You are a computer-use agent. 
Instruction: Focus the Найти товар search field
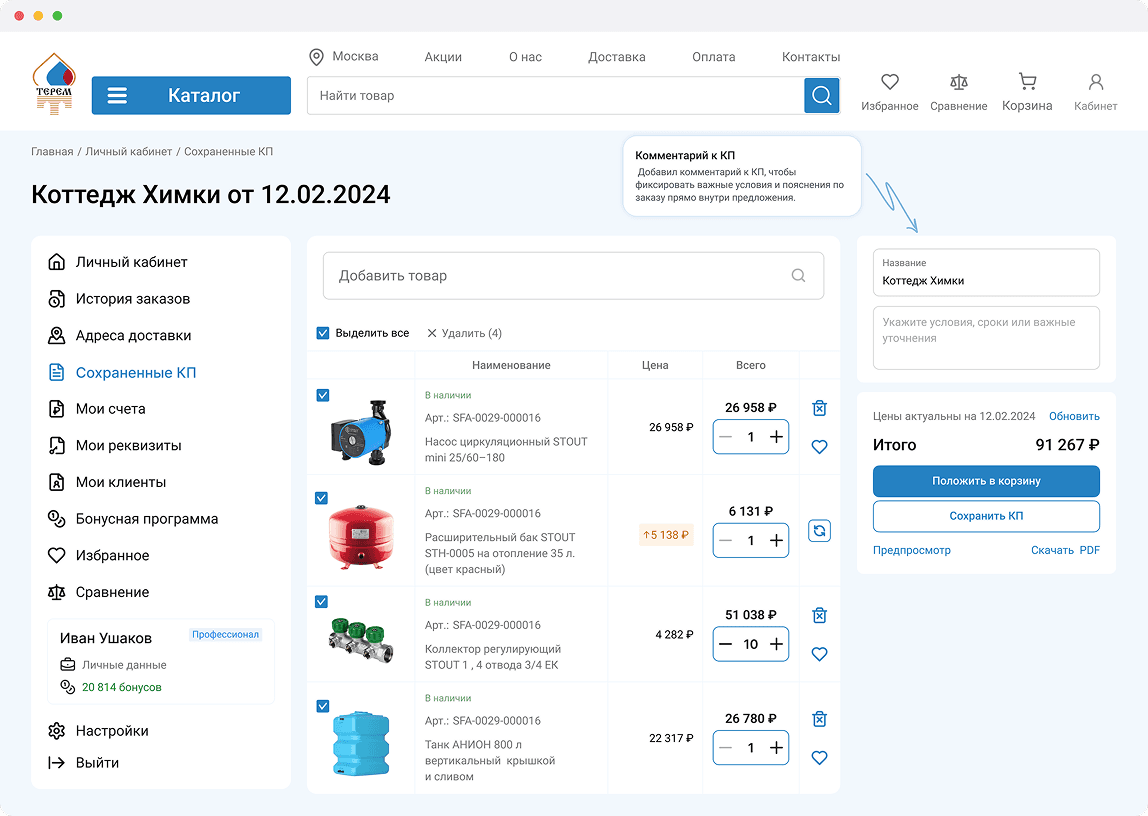pos(556,95)
